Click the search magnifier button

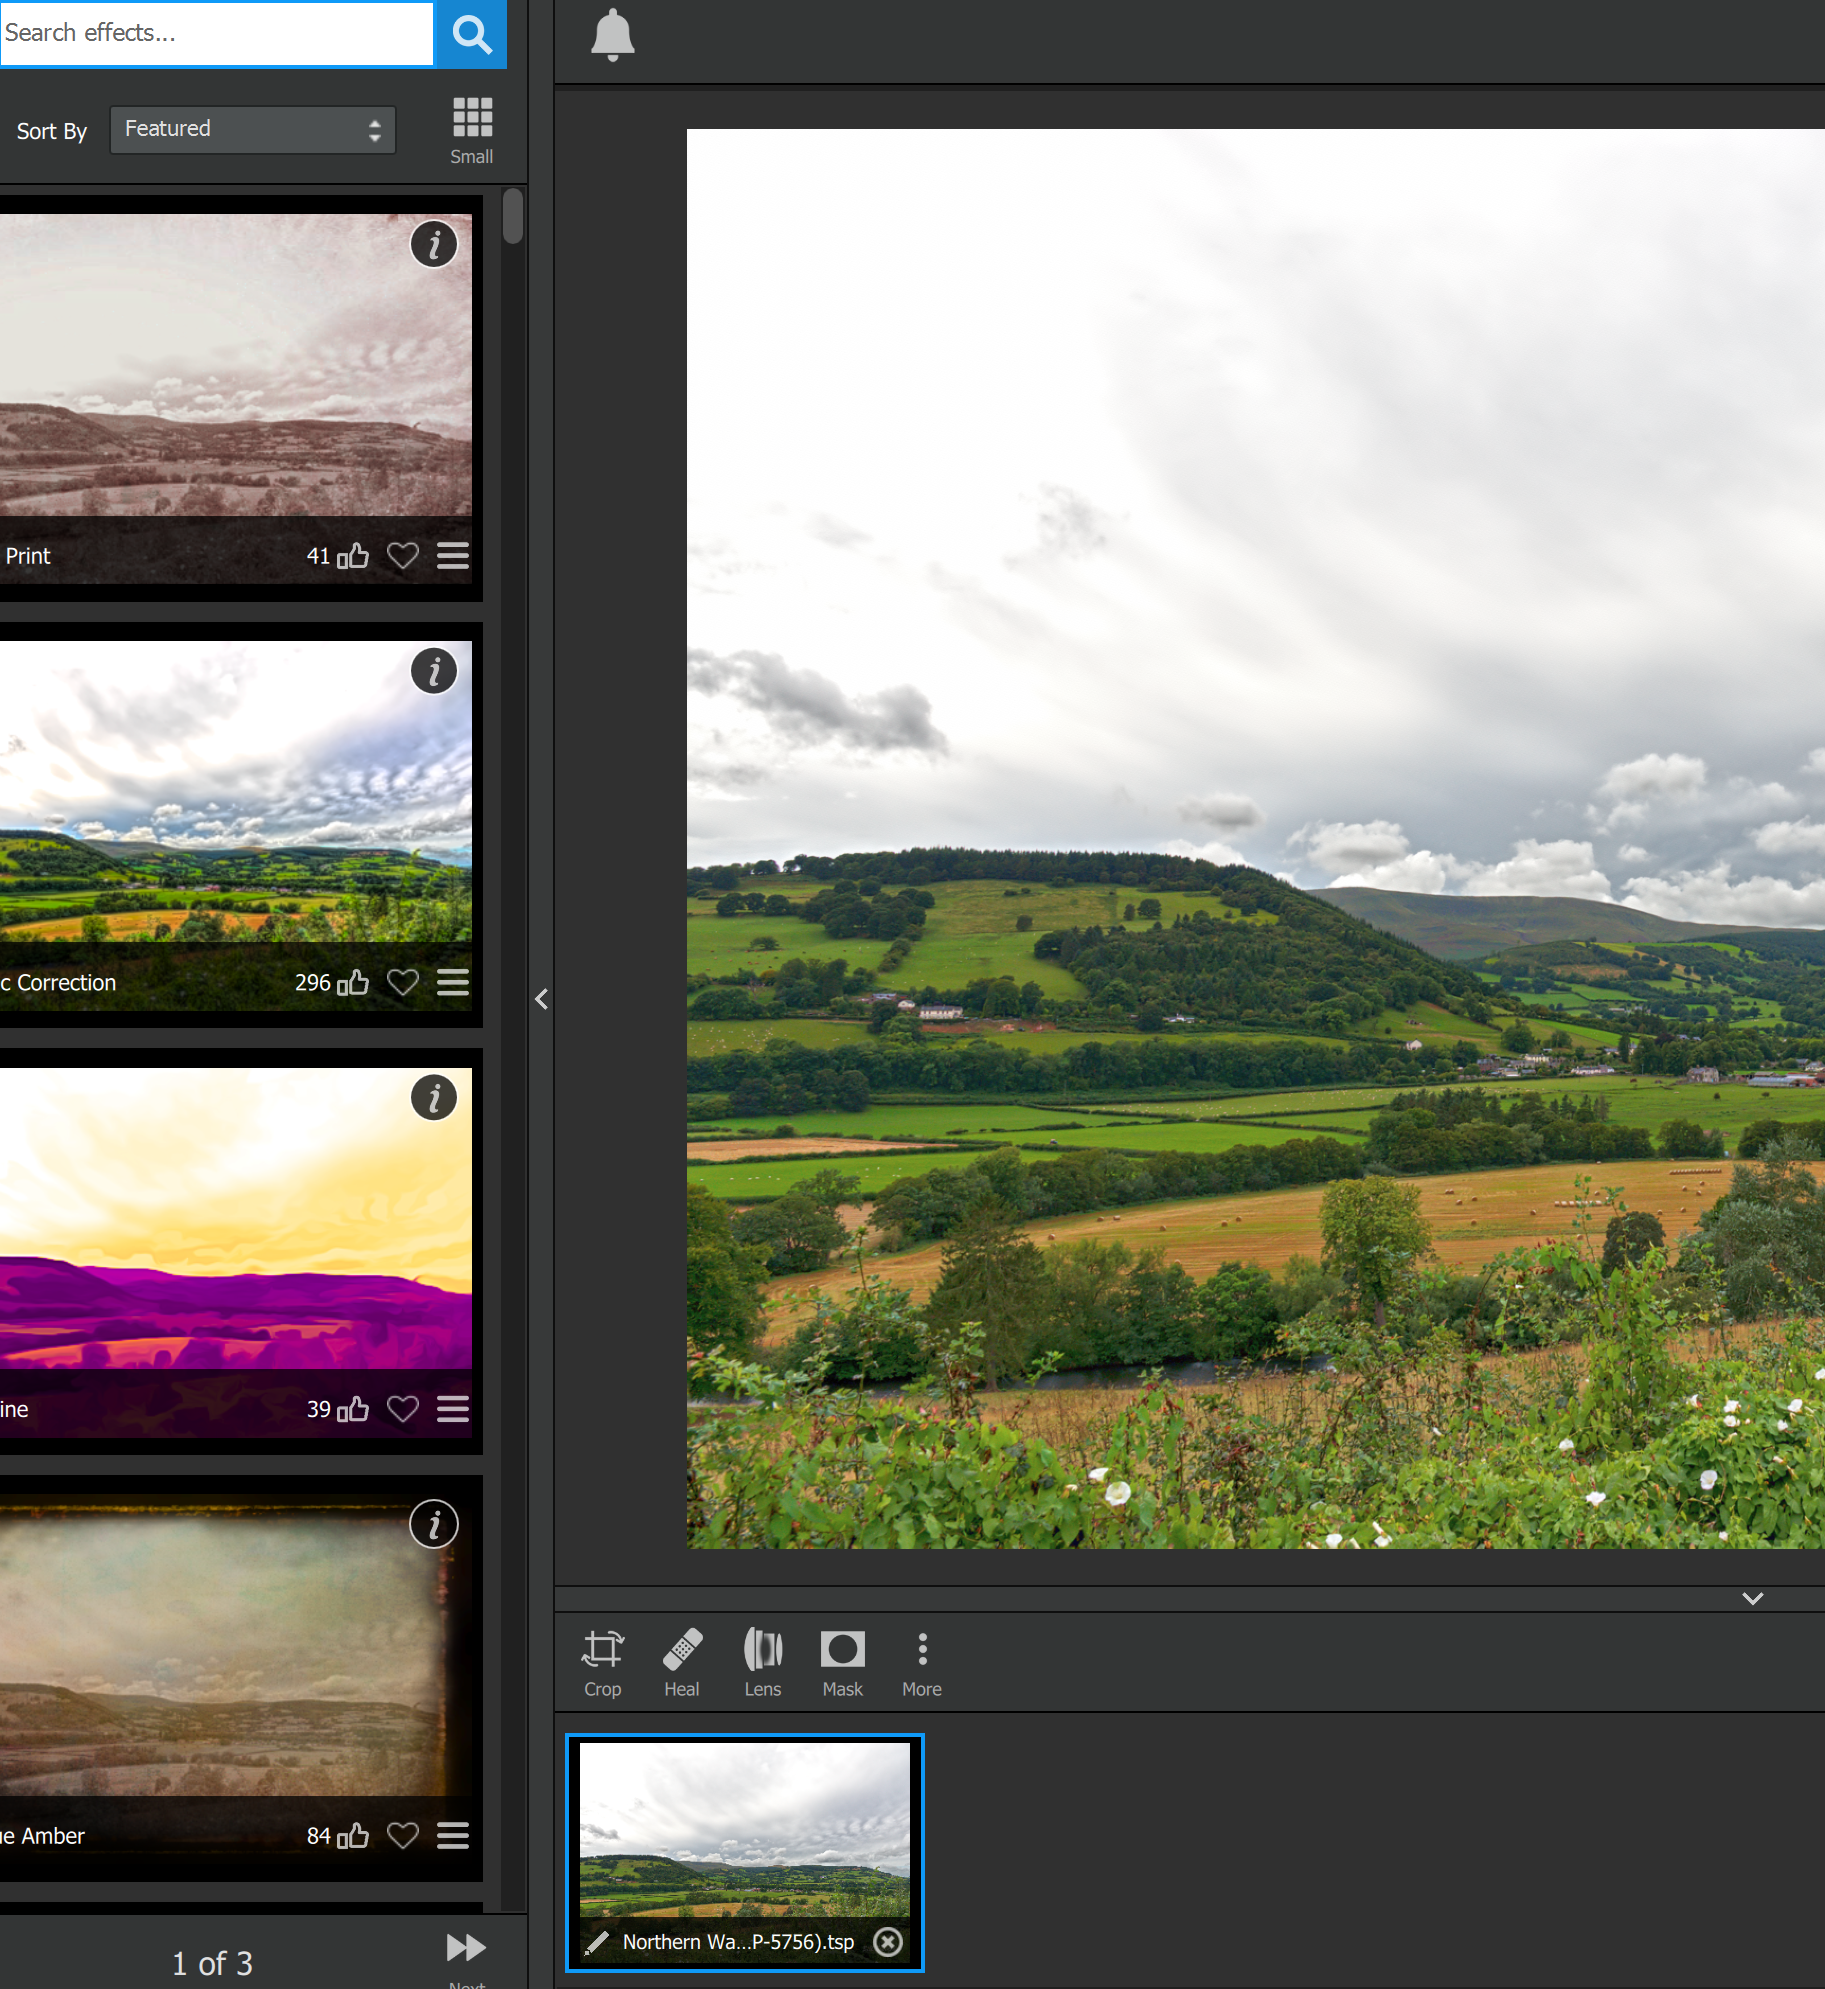coord(471,35)
